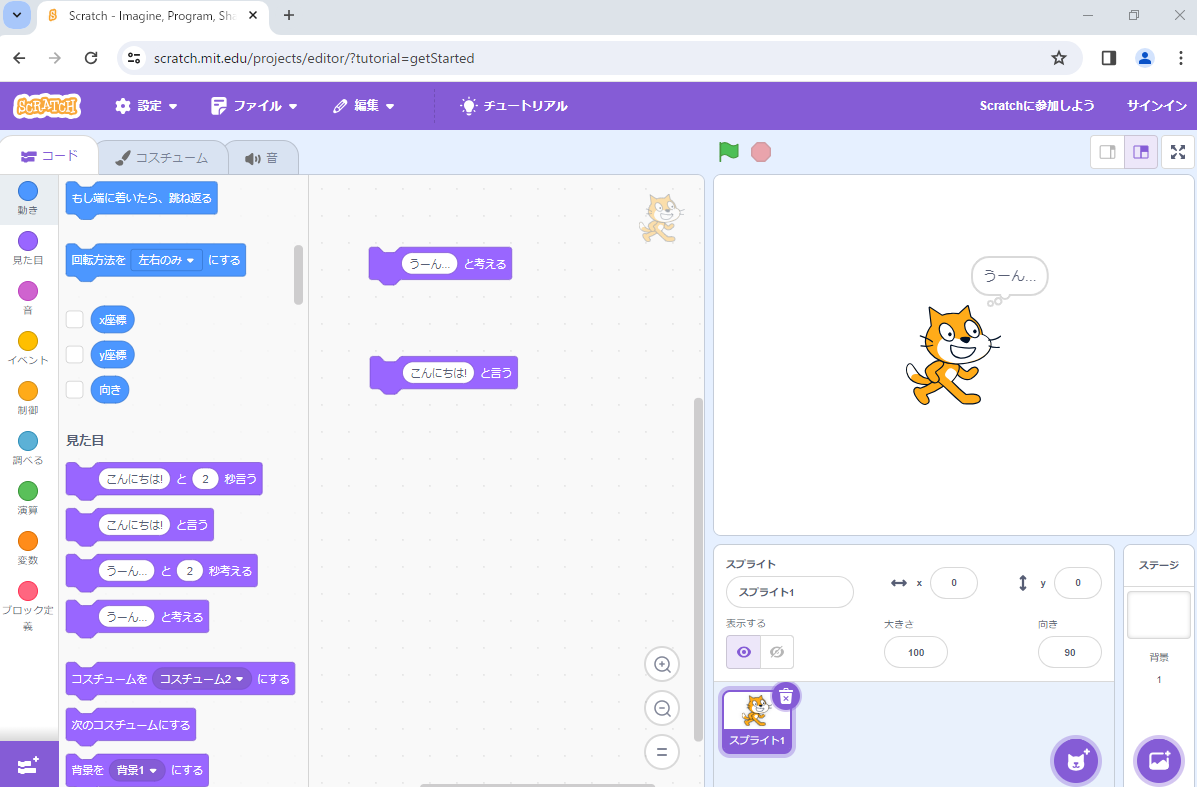Switch to large stage layout
Viewport: 1197px width, 787px height.
1141,152
